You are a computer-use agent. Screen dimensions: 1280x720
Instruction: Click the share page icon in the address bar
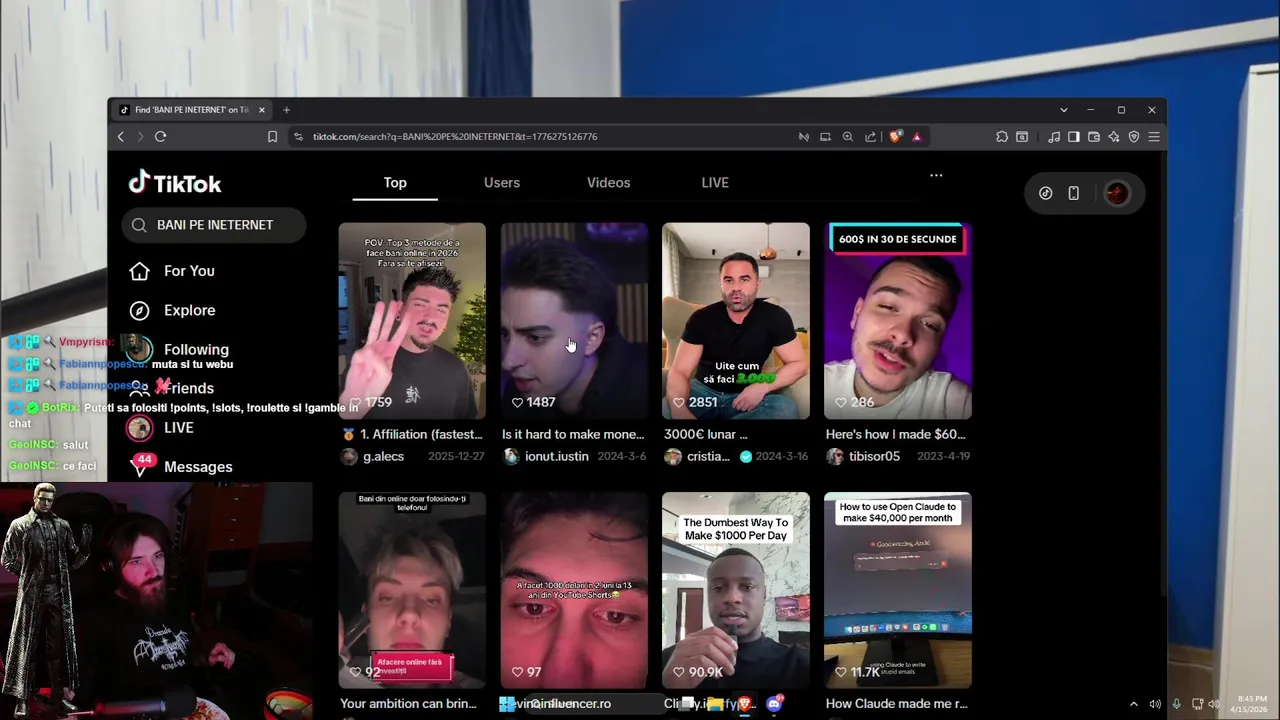(870, 137)
